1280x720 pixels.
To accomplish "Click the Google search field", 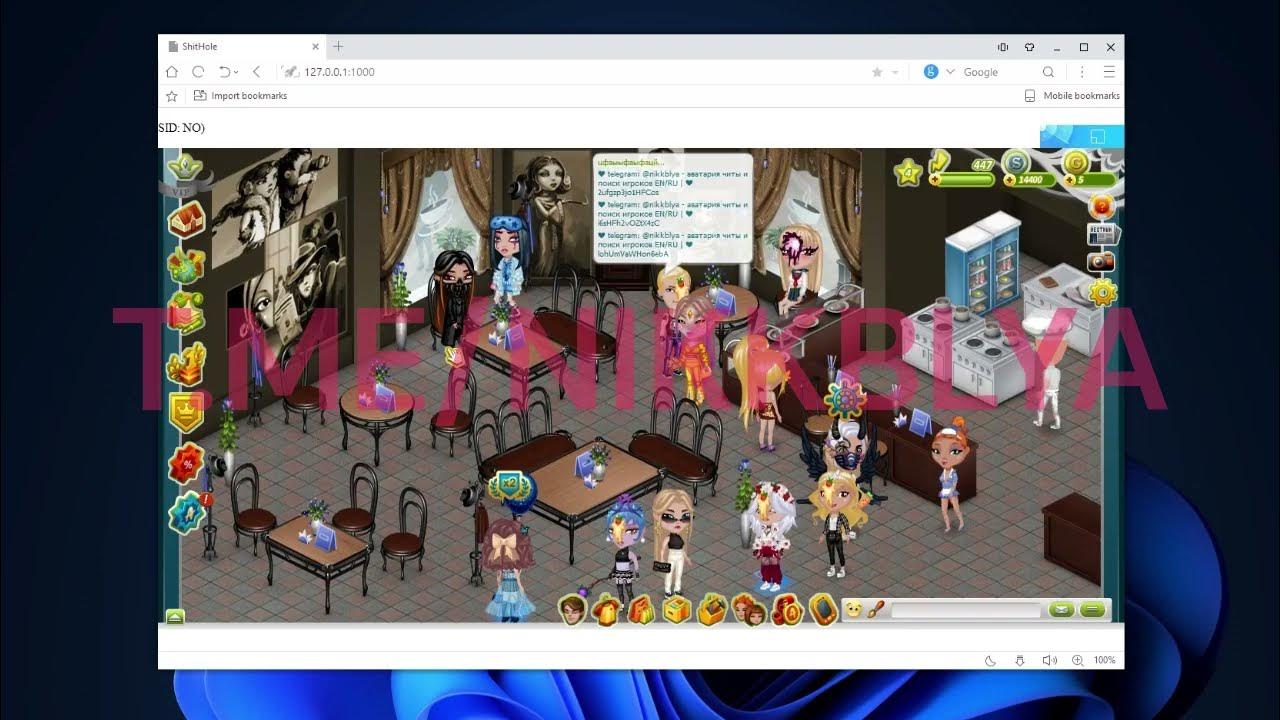I will coord(1000,72).
